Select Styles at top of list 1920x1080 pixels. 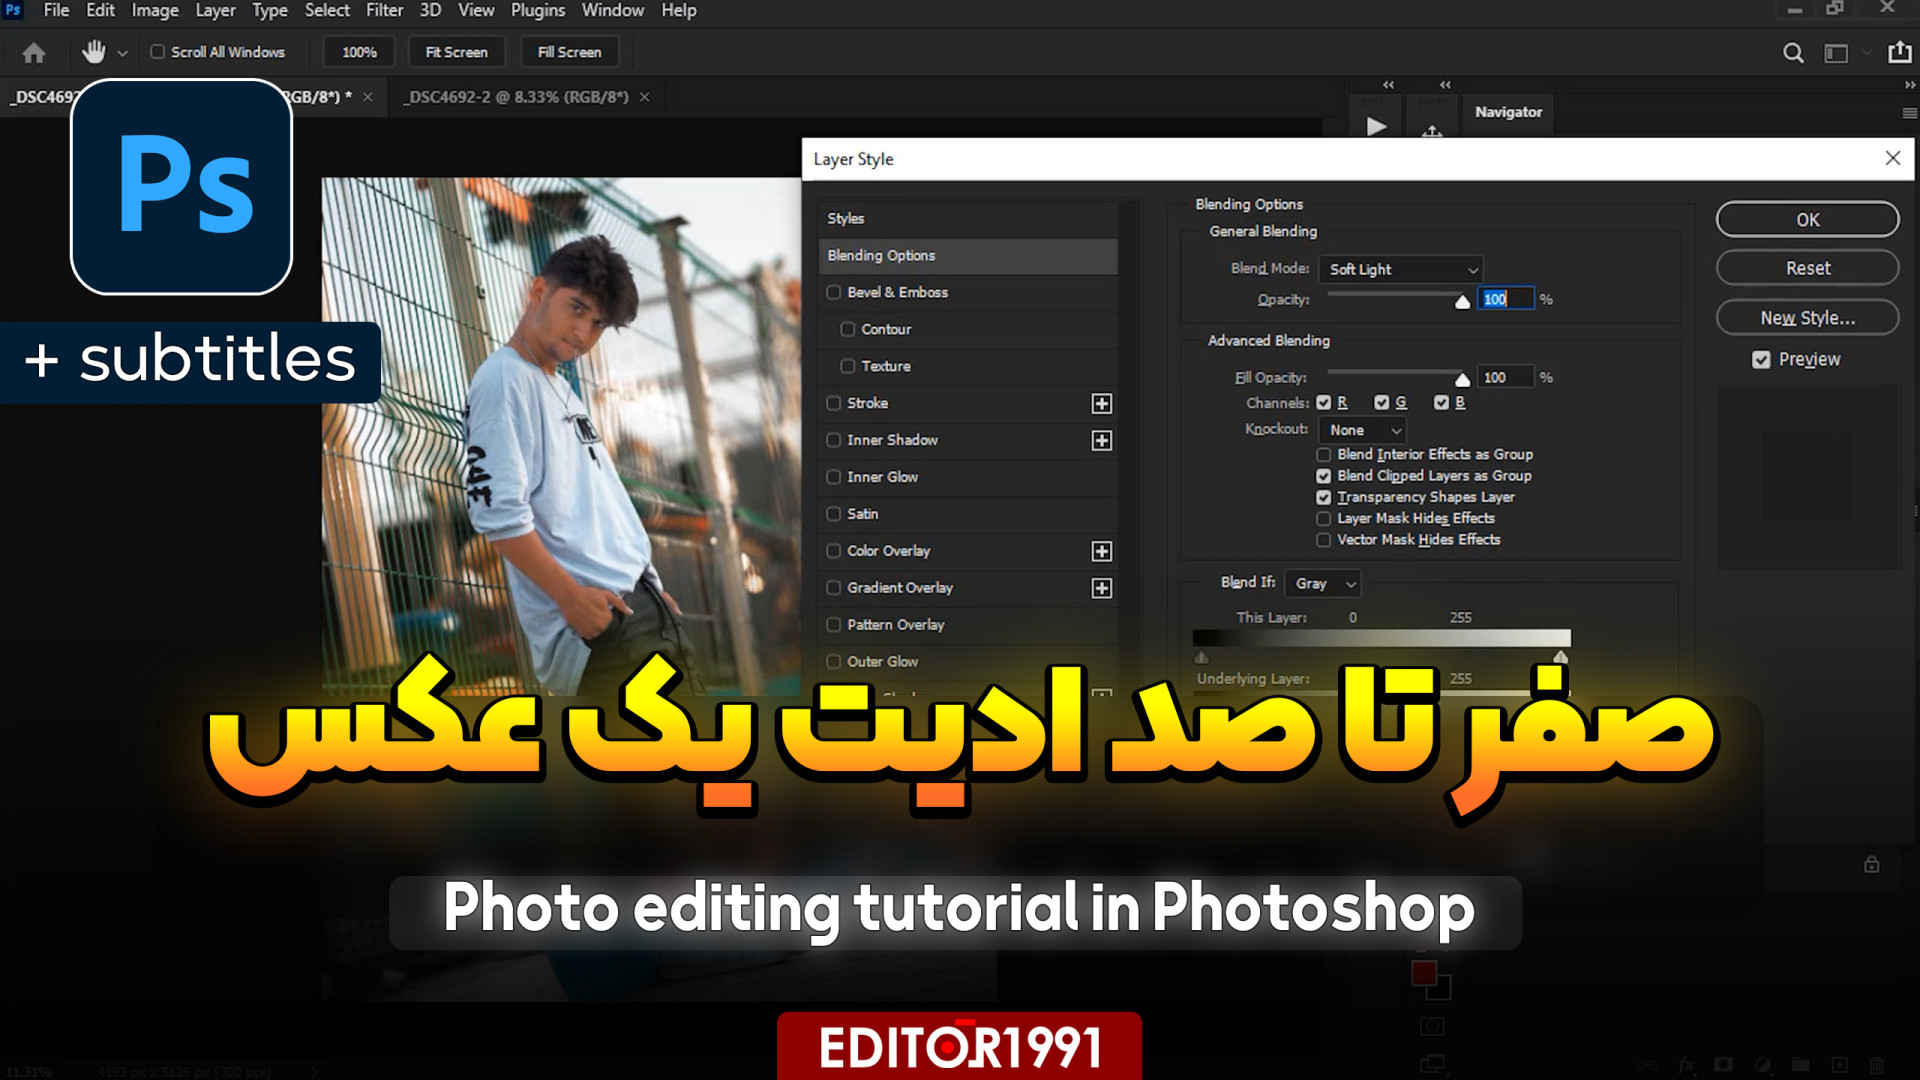pyautogui.click(x=967, y=218)
